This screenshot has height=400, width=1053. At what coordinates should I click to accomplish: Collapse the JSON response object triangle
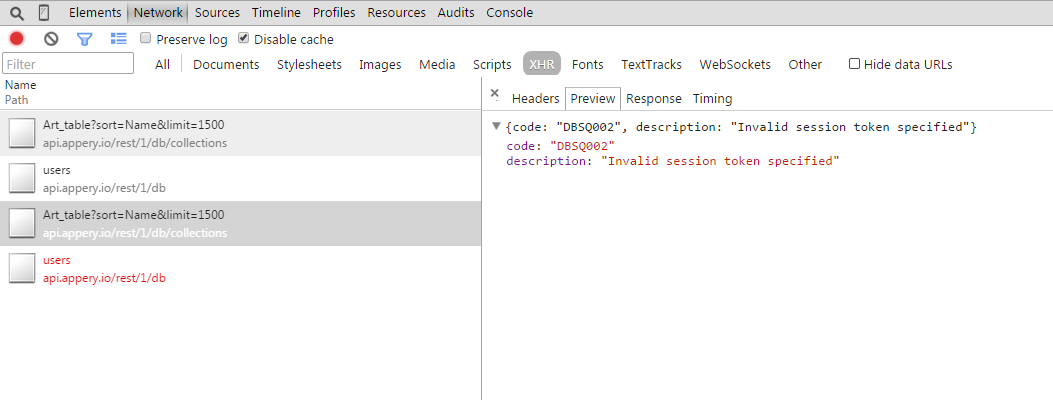[x=497, y=127]
